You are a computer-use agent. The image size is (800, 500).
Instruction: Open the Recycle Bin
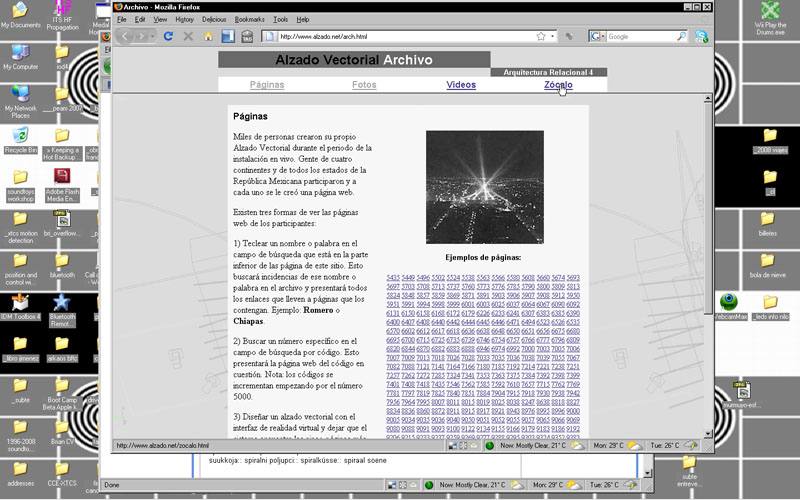point(20,141)
